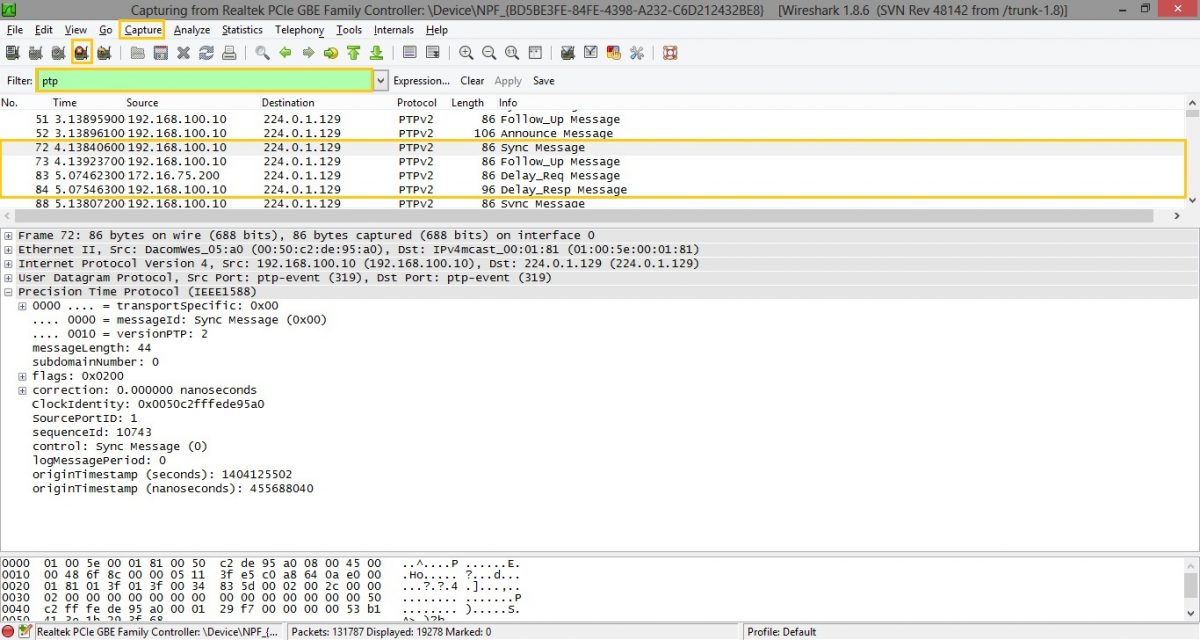Open the Capture Options dialog
The image size is (1200, 640).
pyautogui.click(x=35, y=52)
